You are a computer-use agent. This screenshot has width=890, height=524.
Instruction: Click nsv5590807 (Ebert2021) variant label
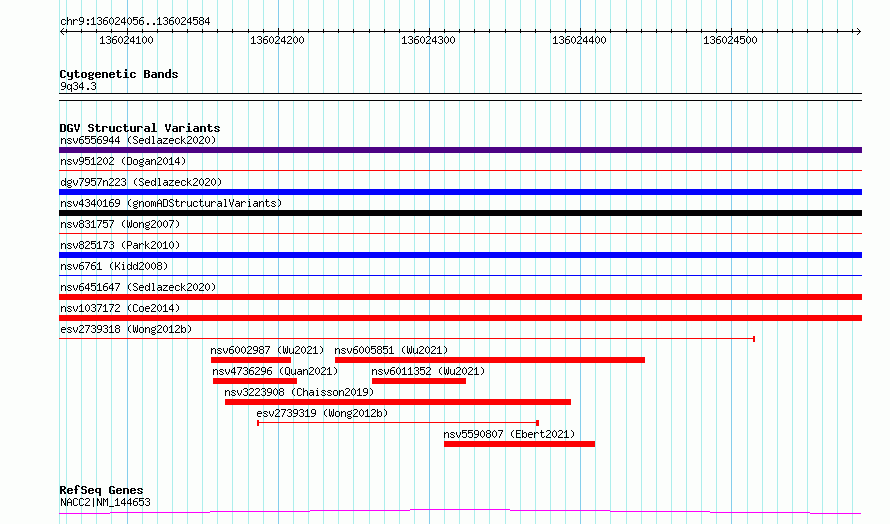click(509, 434)
